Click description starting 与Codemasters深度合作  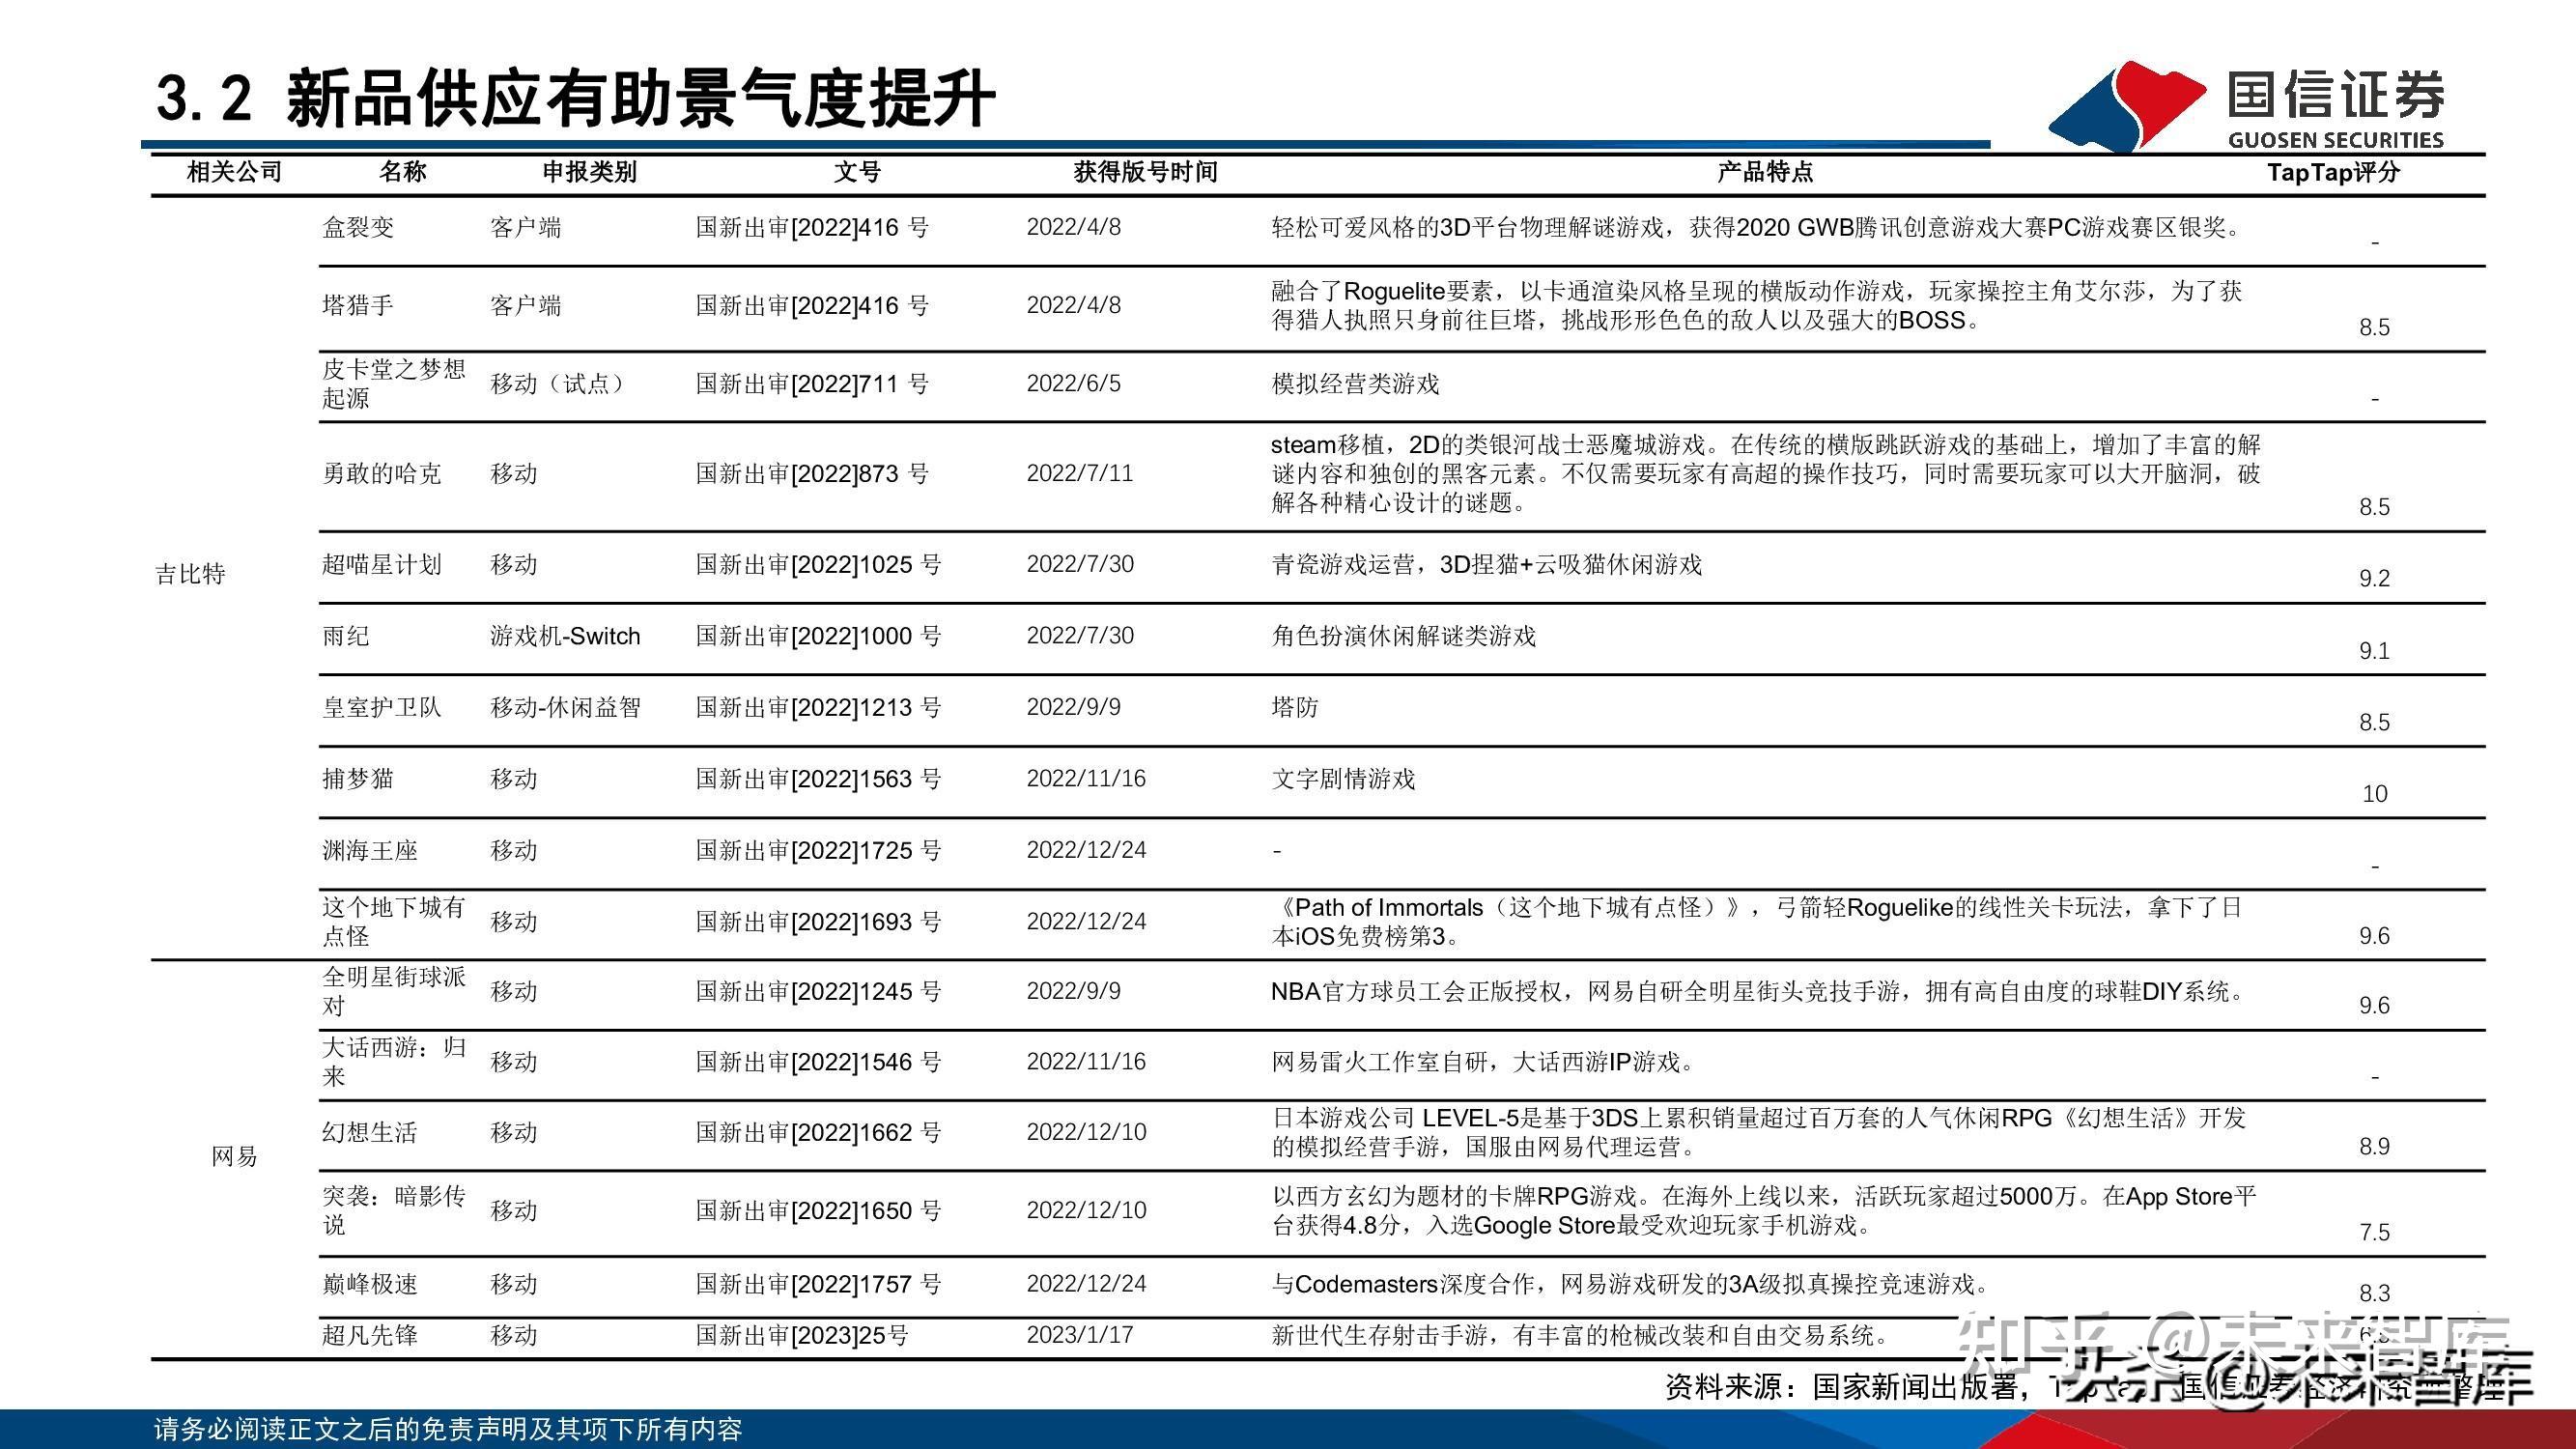pos(1631,1284)
